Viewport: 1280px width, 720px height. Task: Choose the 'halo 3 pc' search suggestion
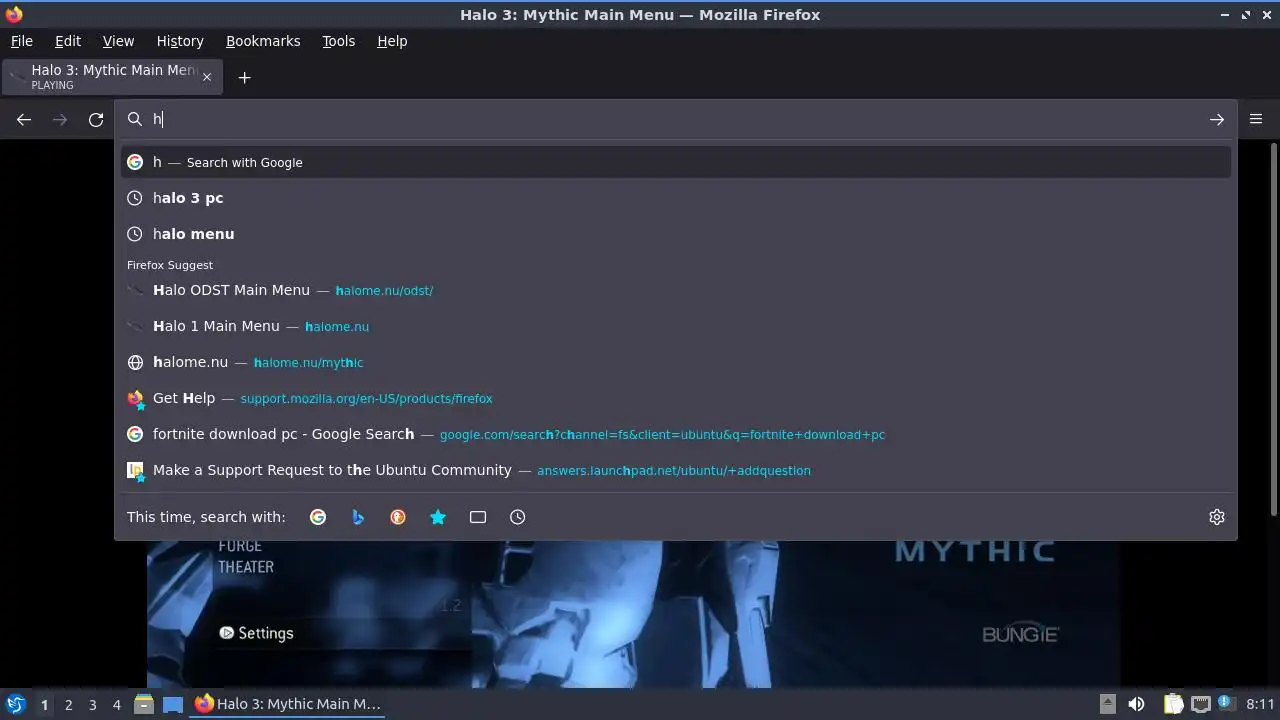676,198
